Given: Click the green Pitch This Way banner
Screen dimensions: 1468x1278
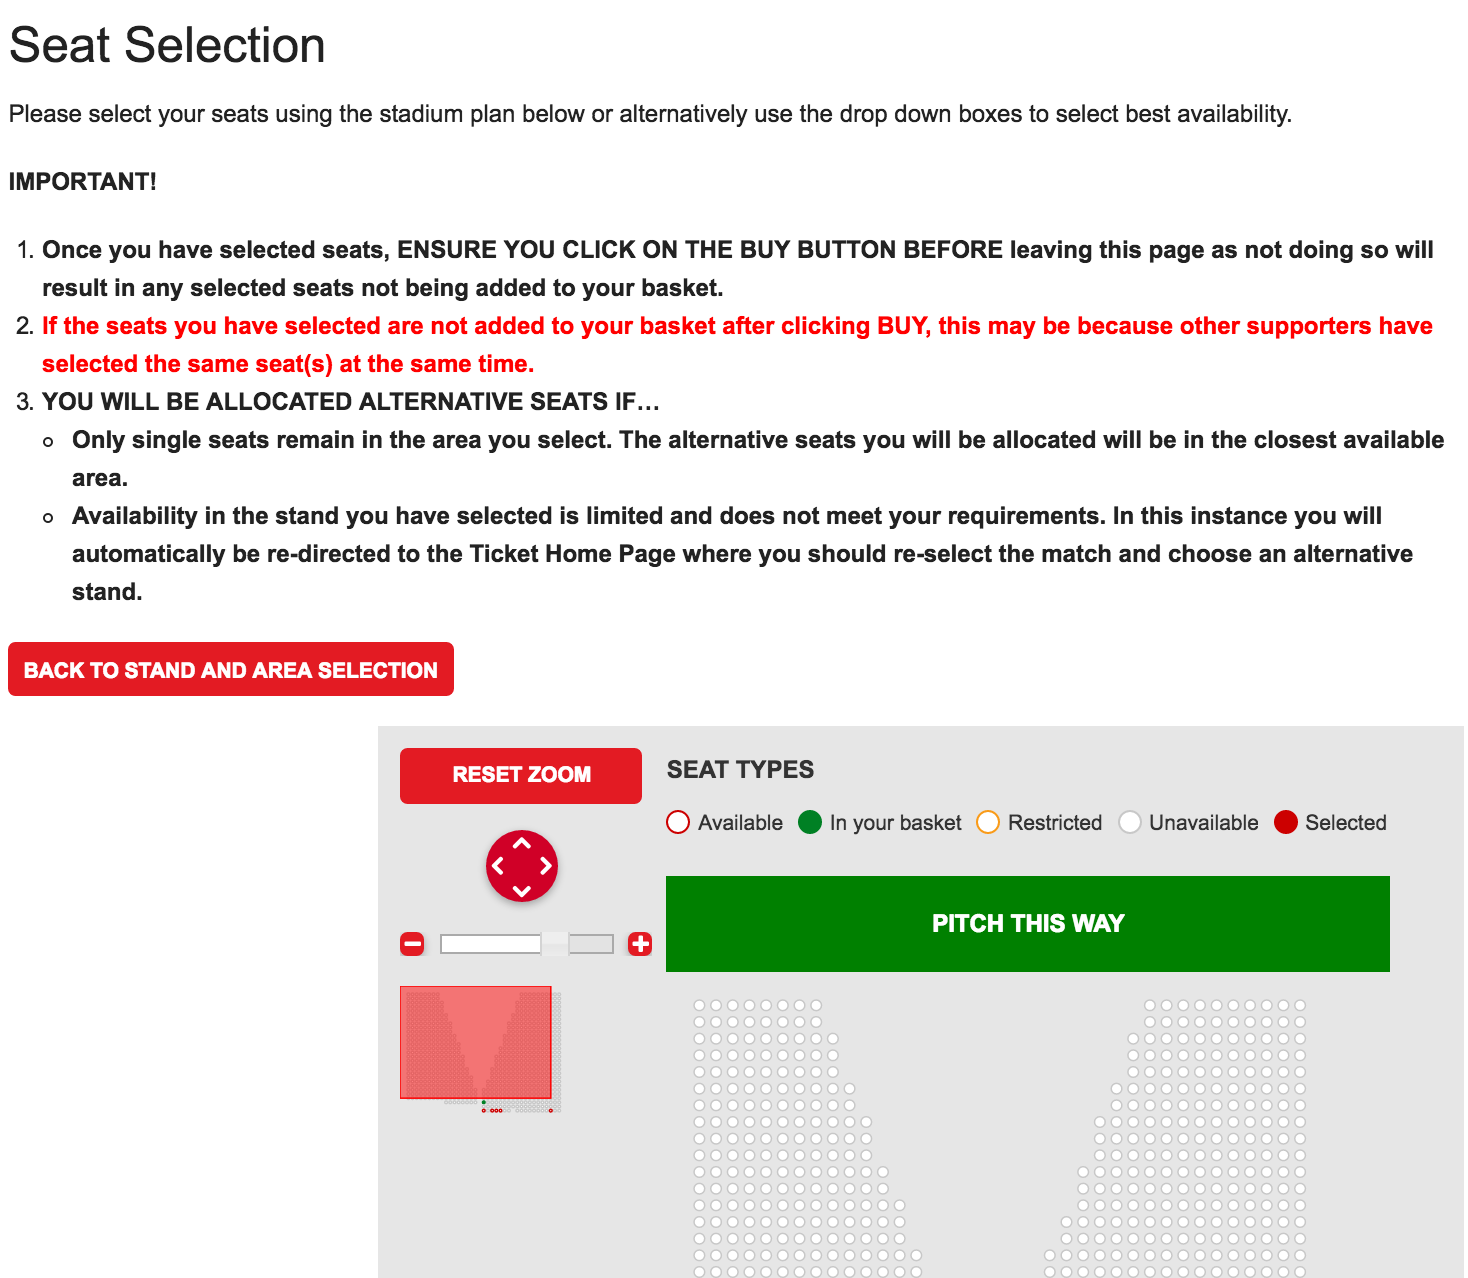Looking at the screenshot, I should coord(1027,923).
